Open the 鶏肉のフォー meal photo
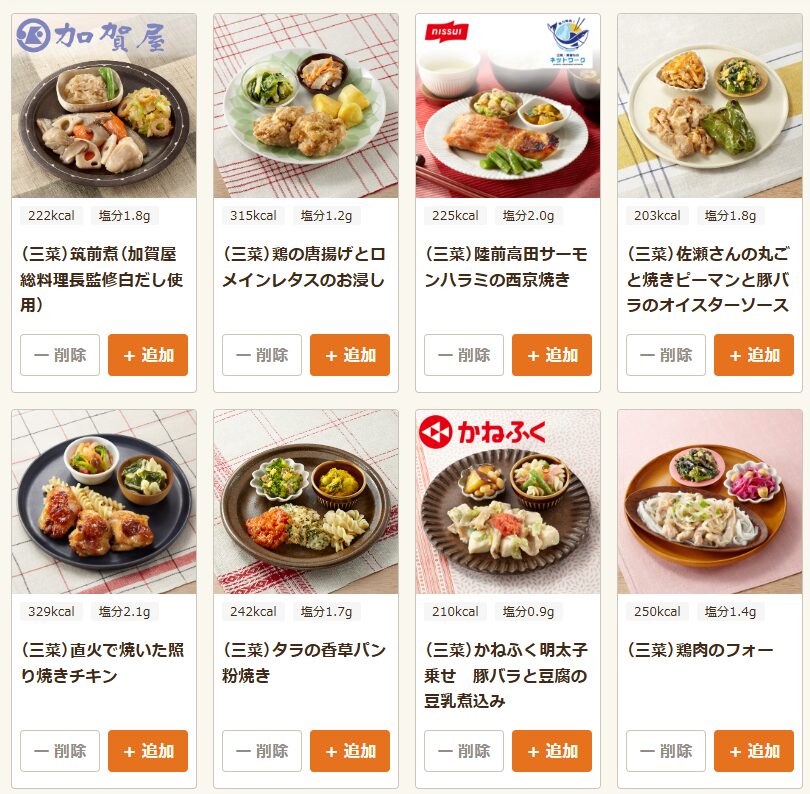This screenshot has width=810, height=794. (x=710, y=502)
